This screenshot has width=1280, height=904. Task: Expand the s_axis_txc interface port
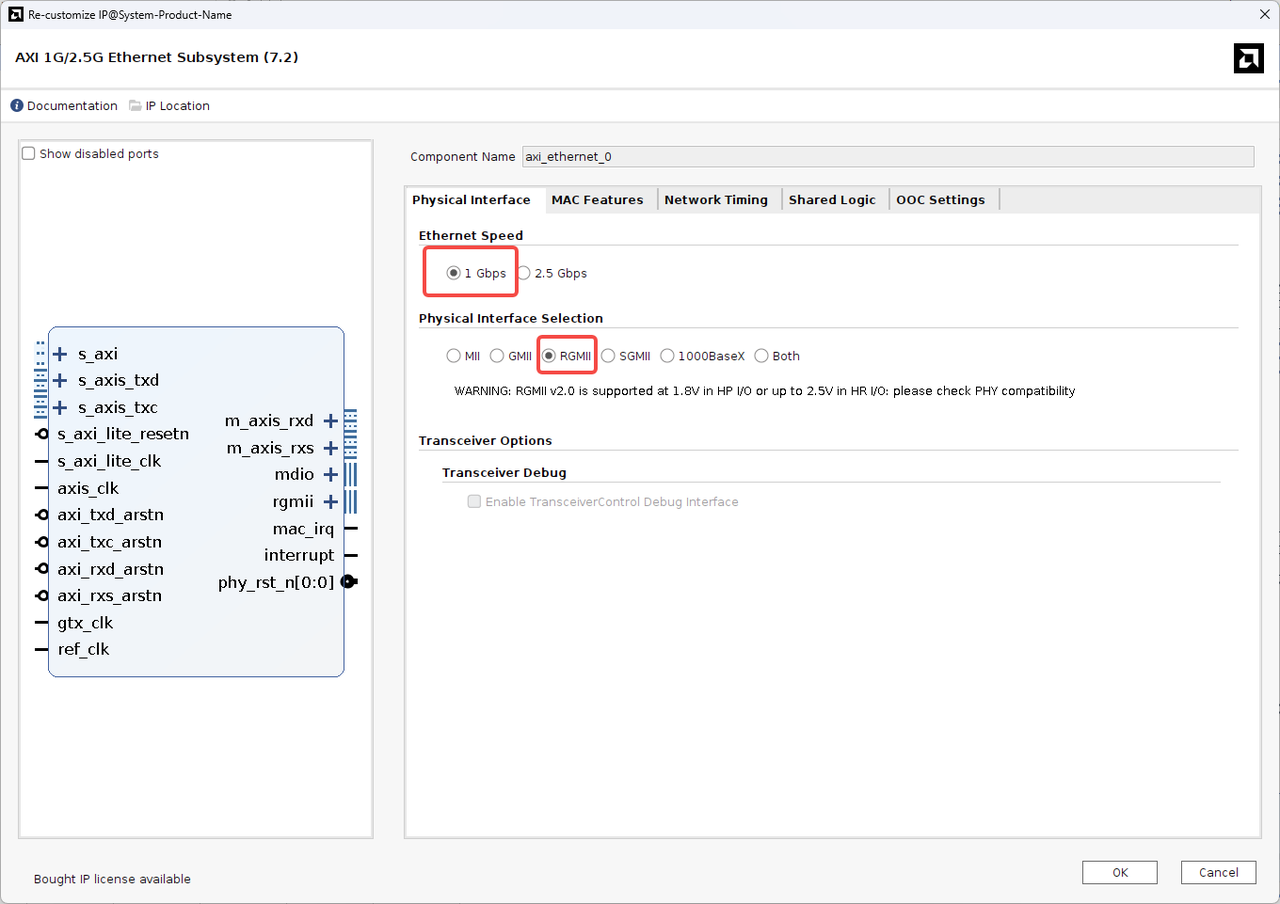coord(60,408)
